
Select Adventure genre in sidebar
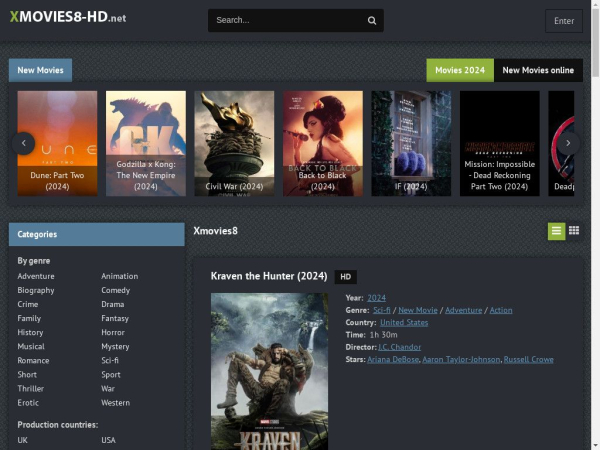point(36,276)
